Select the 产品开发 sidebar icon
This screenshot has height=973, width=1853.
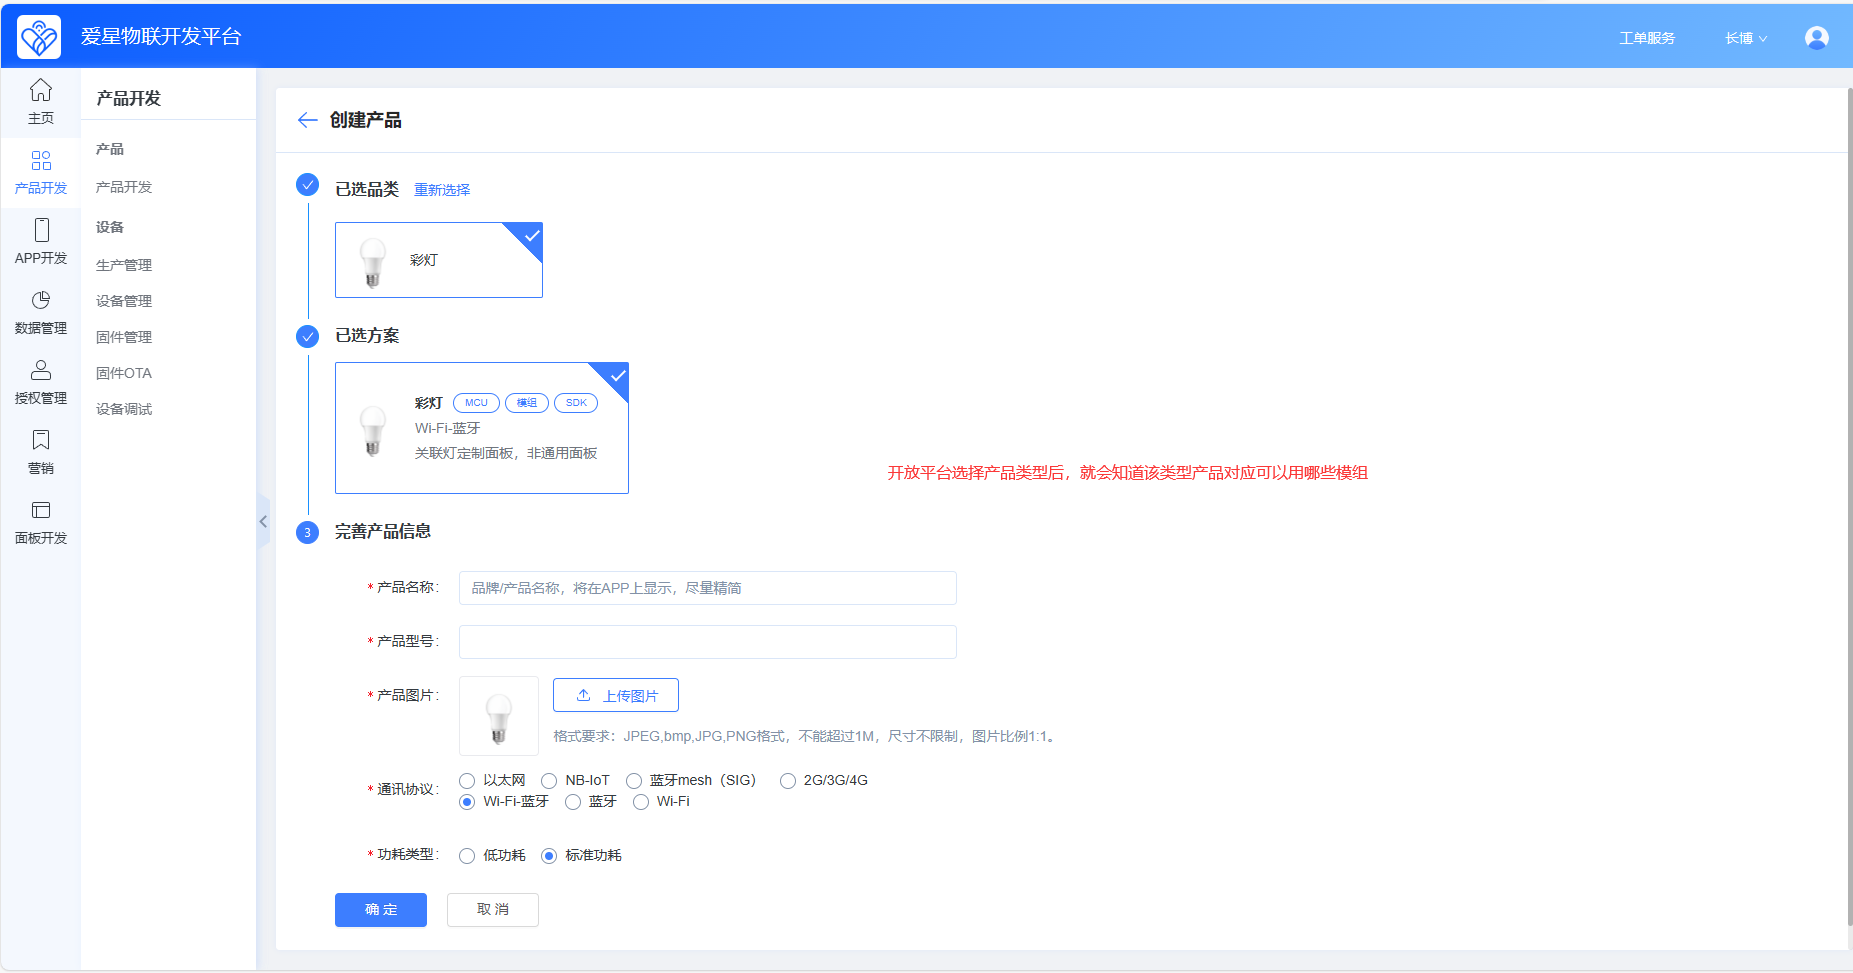(x=41, y=160)
